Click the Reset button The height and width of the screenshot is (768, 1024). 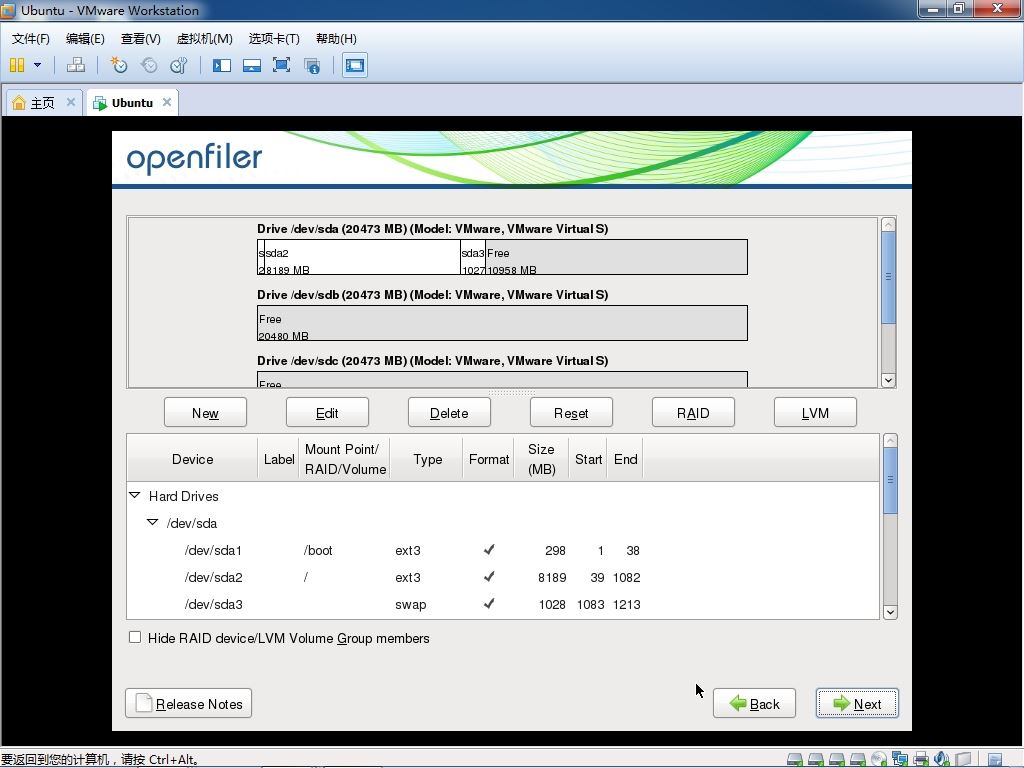coord(571,413)
